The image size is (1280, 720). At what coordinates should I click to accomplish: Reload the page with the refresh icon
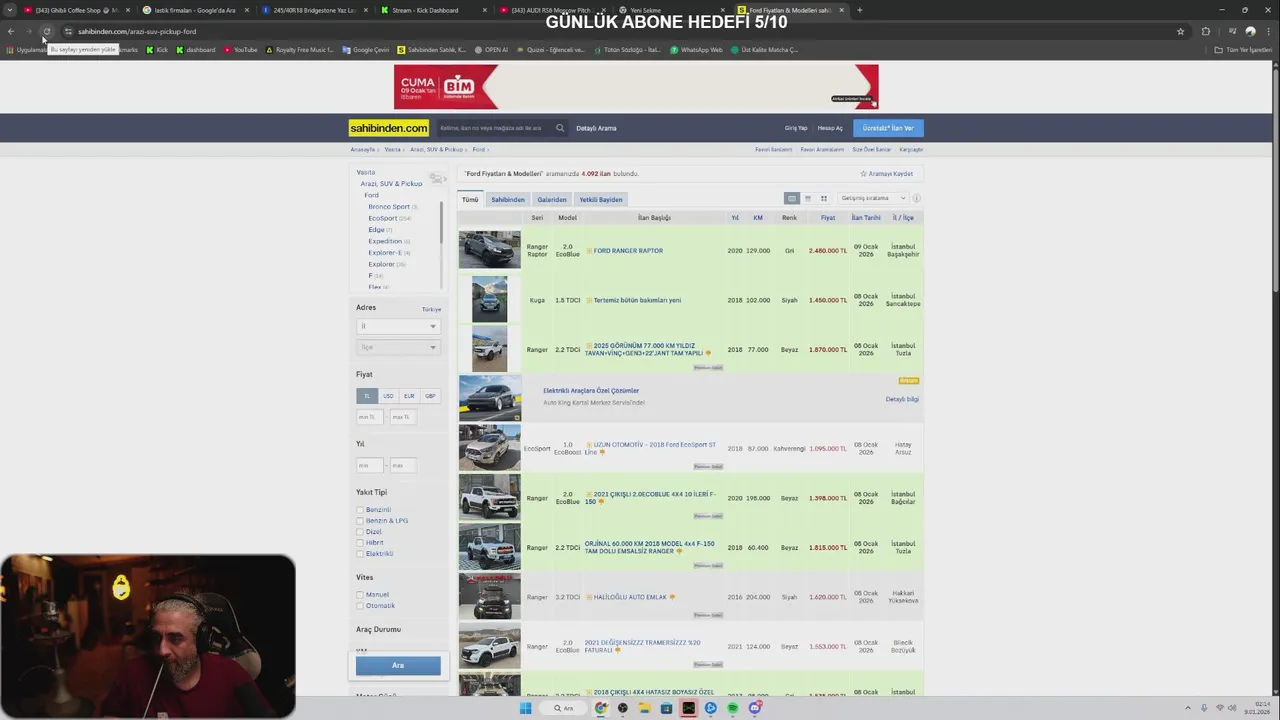click(46, 31)
